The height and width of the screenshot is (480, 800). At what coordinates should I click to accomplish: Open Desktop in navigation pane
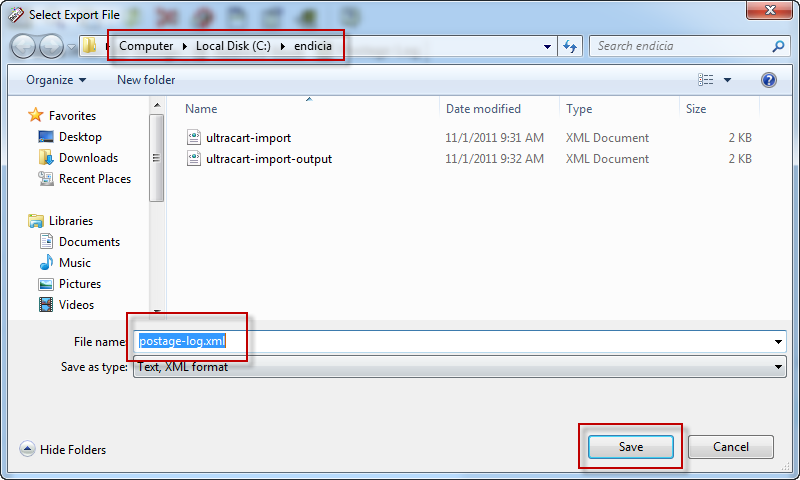coord(80,137)
